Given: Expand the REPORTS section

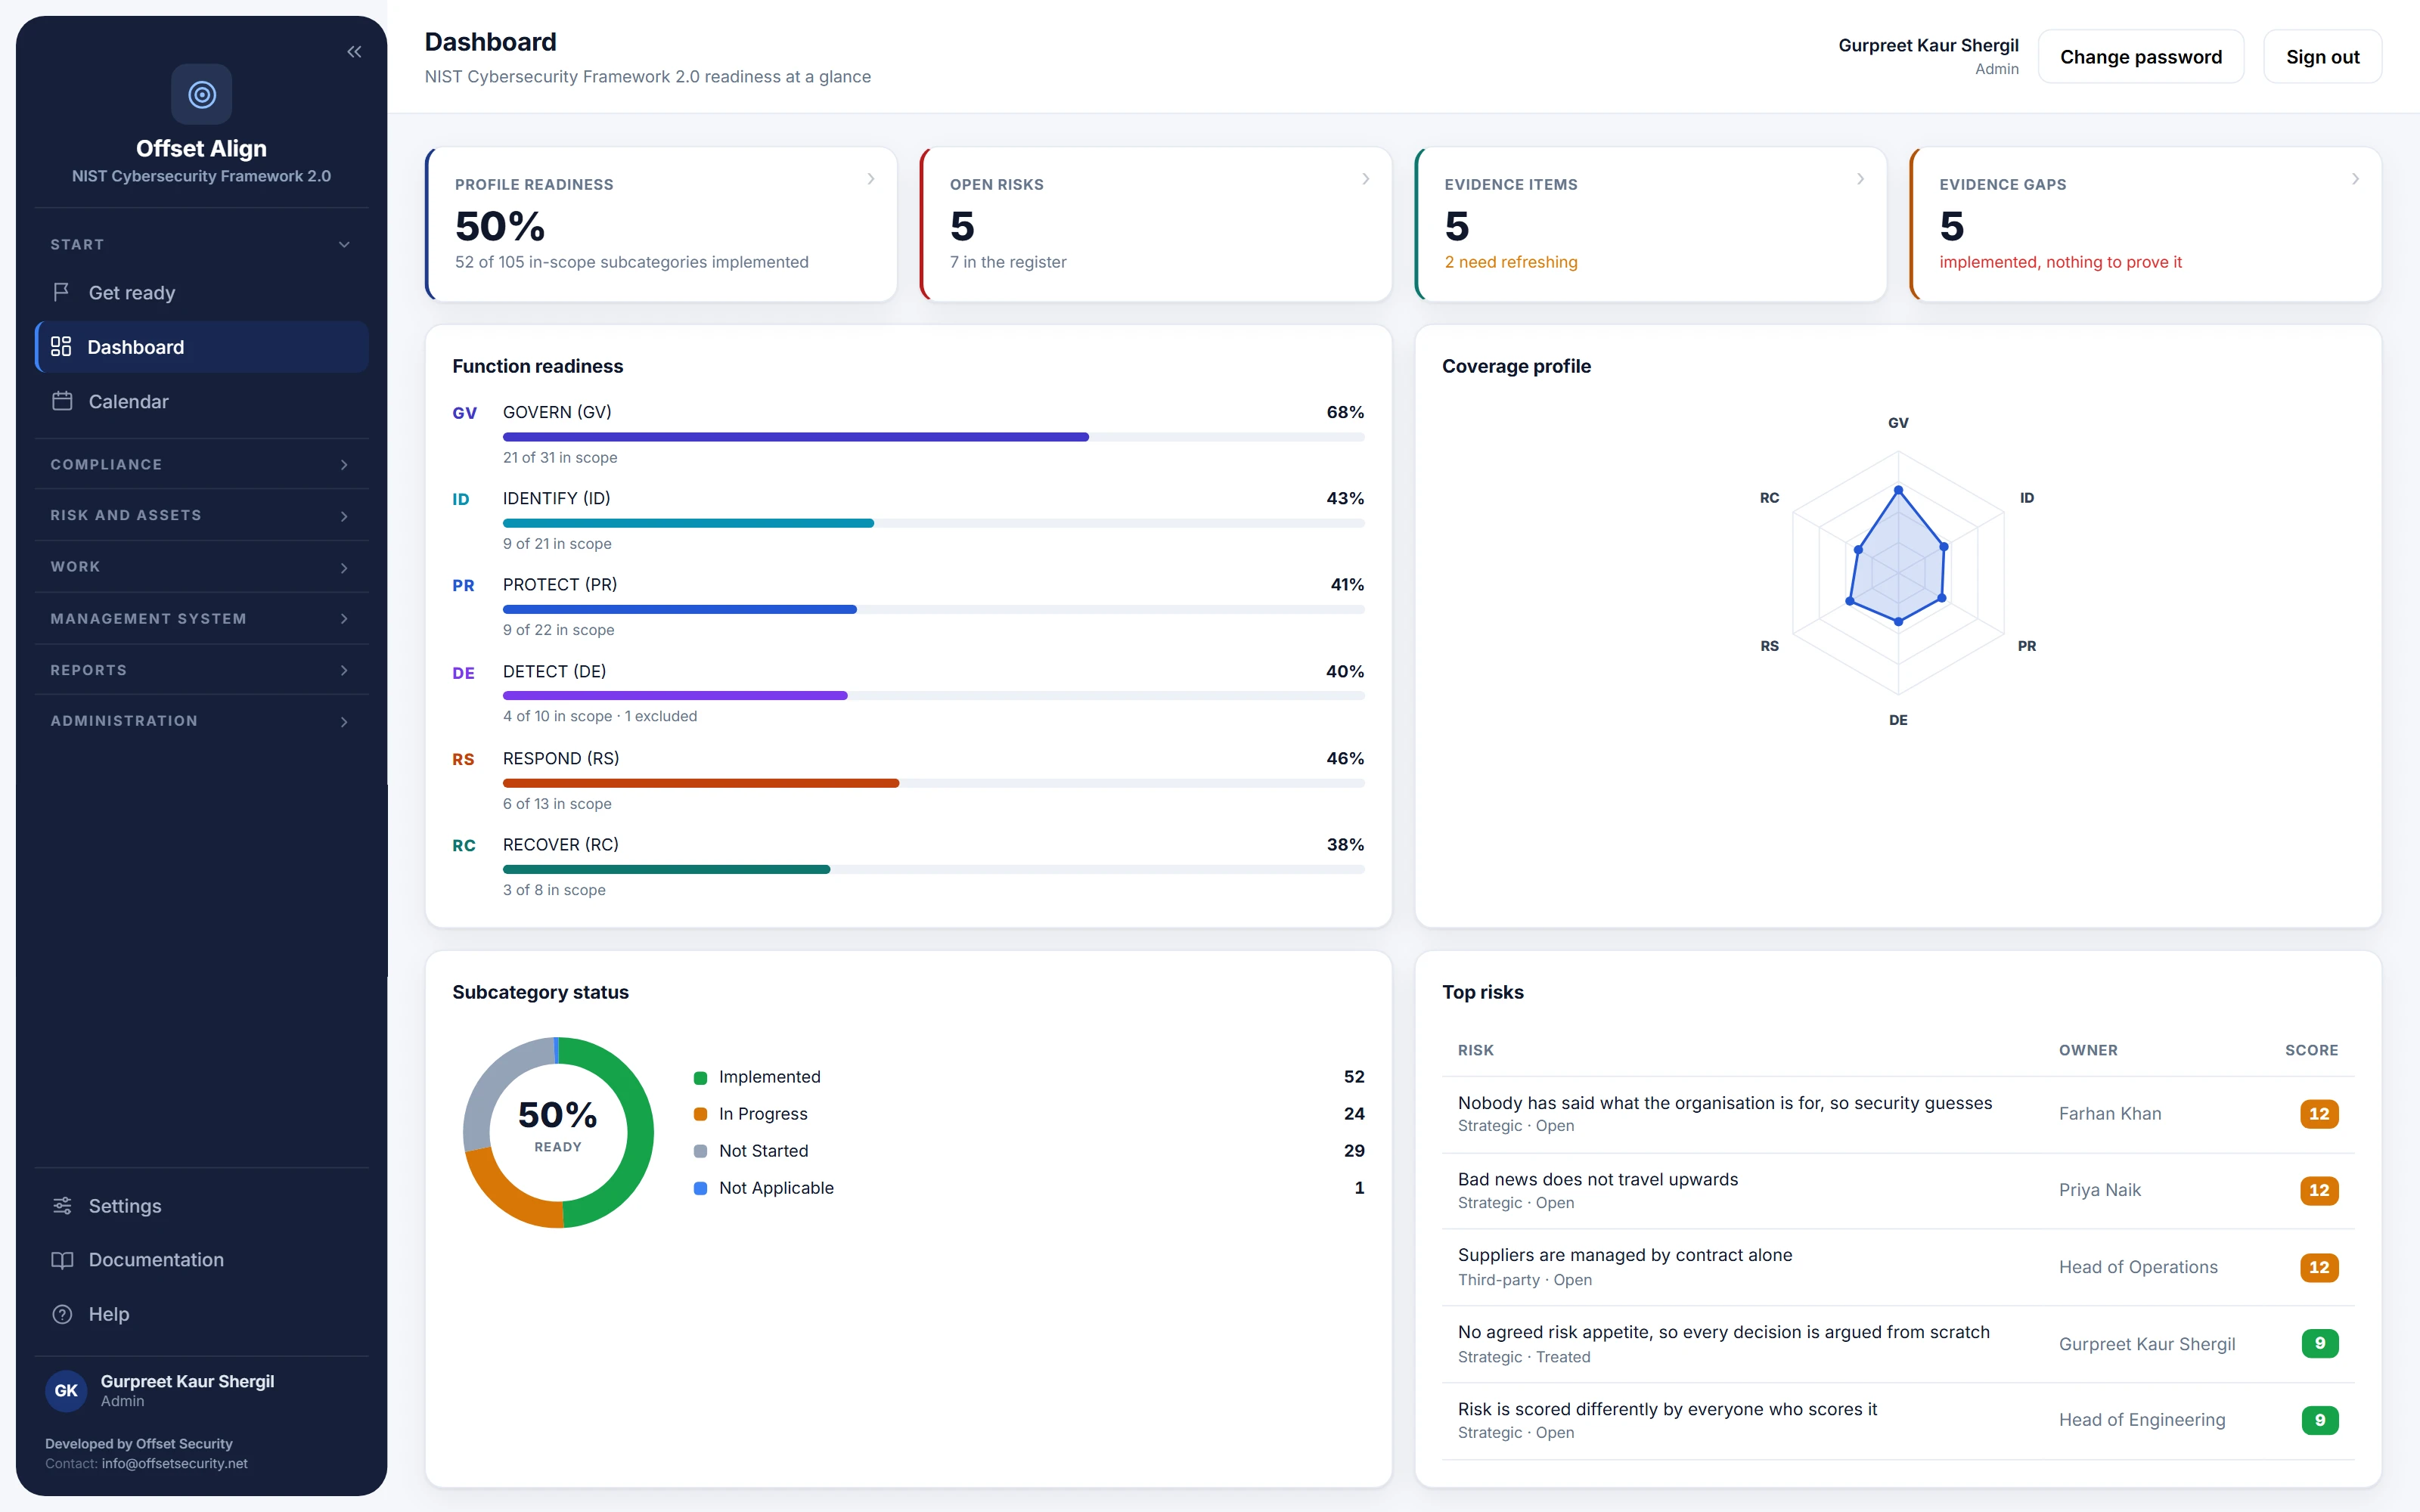Looking at the screenshot, I should [x=201, y=670].
